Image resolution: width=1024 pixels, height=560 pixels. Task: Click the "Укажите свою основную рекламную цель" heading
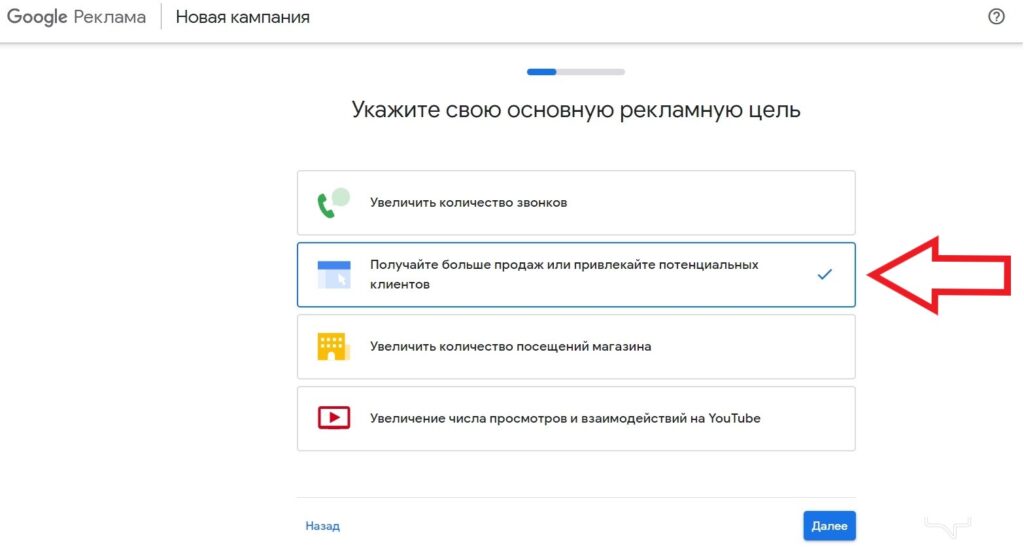tap(576, 110)
